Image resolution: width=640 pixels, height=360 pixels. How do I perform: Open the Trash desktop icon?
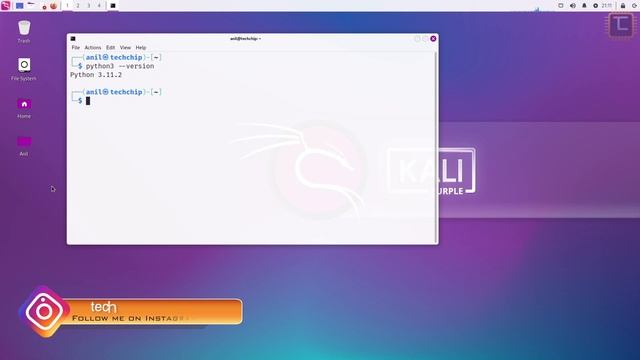(x=24, y=32)
